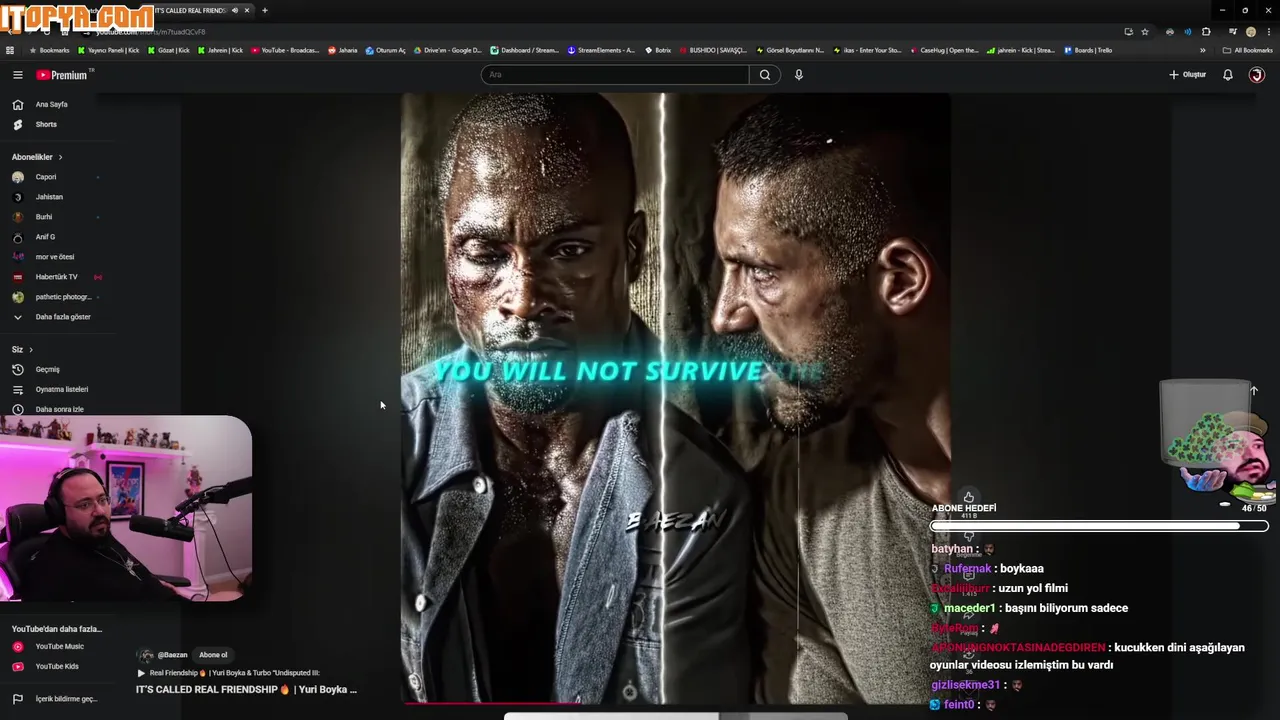Open the apps grid in bookmarks bar

pos(10,50)
